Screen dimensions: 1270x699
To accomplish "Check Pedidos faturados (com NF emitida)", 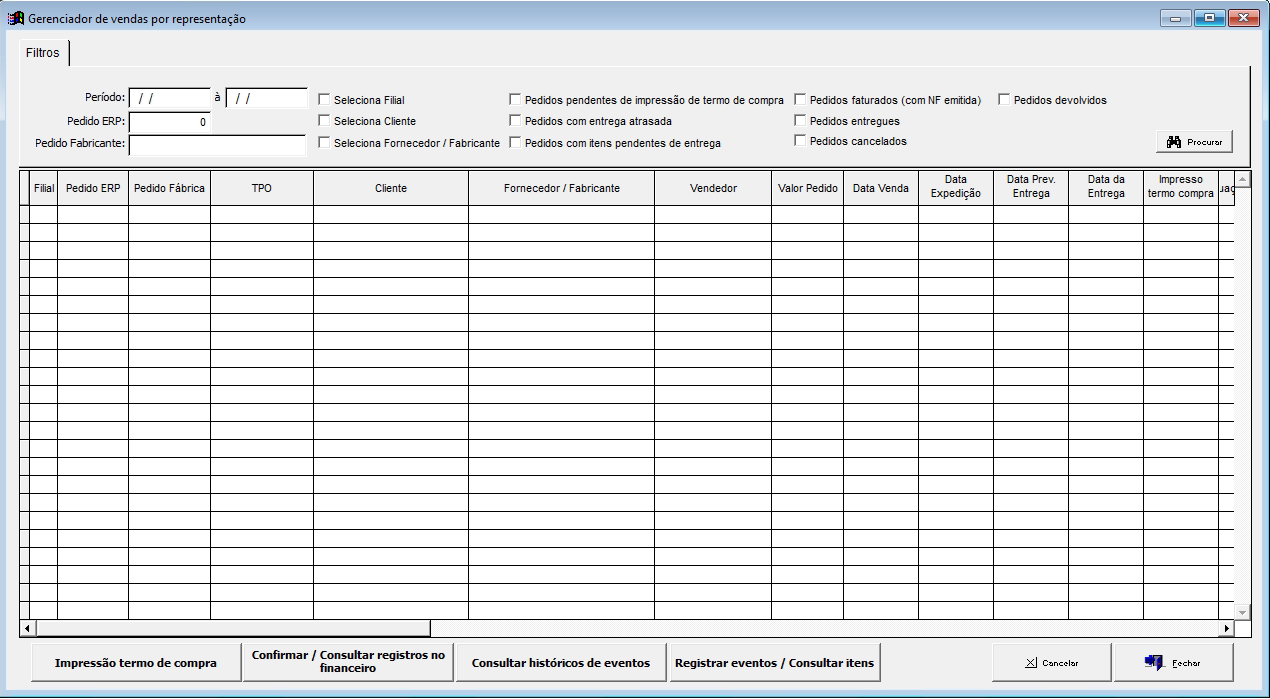I will pos(800,100).
